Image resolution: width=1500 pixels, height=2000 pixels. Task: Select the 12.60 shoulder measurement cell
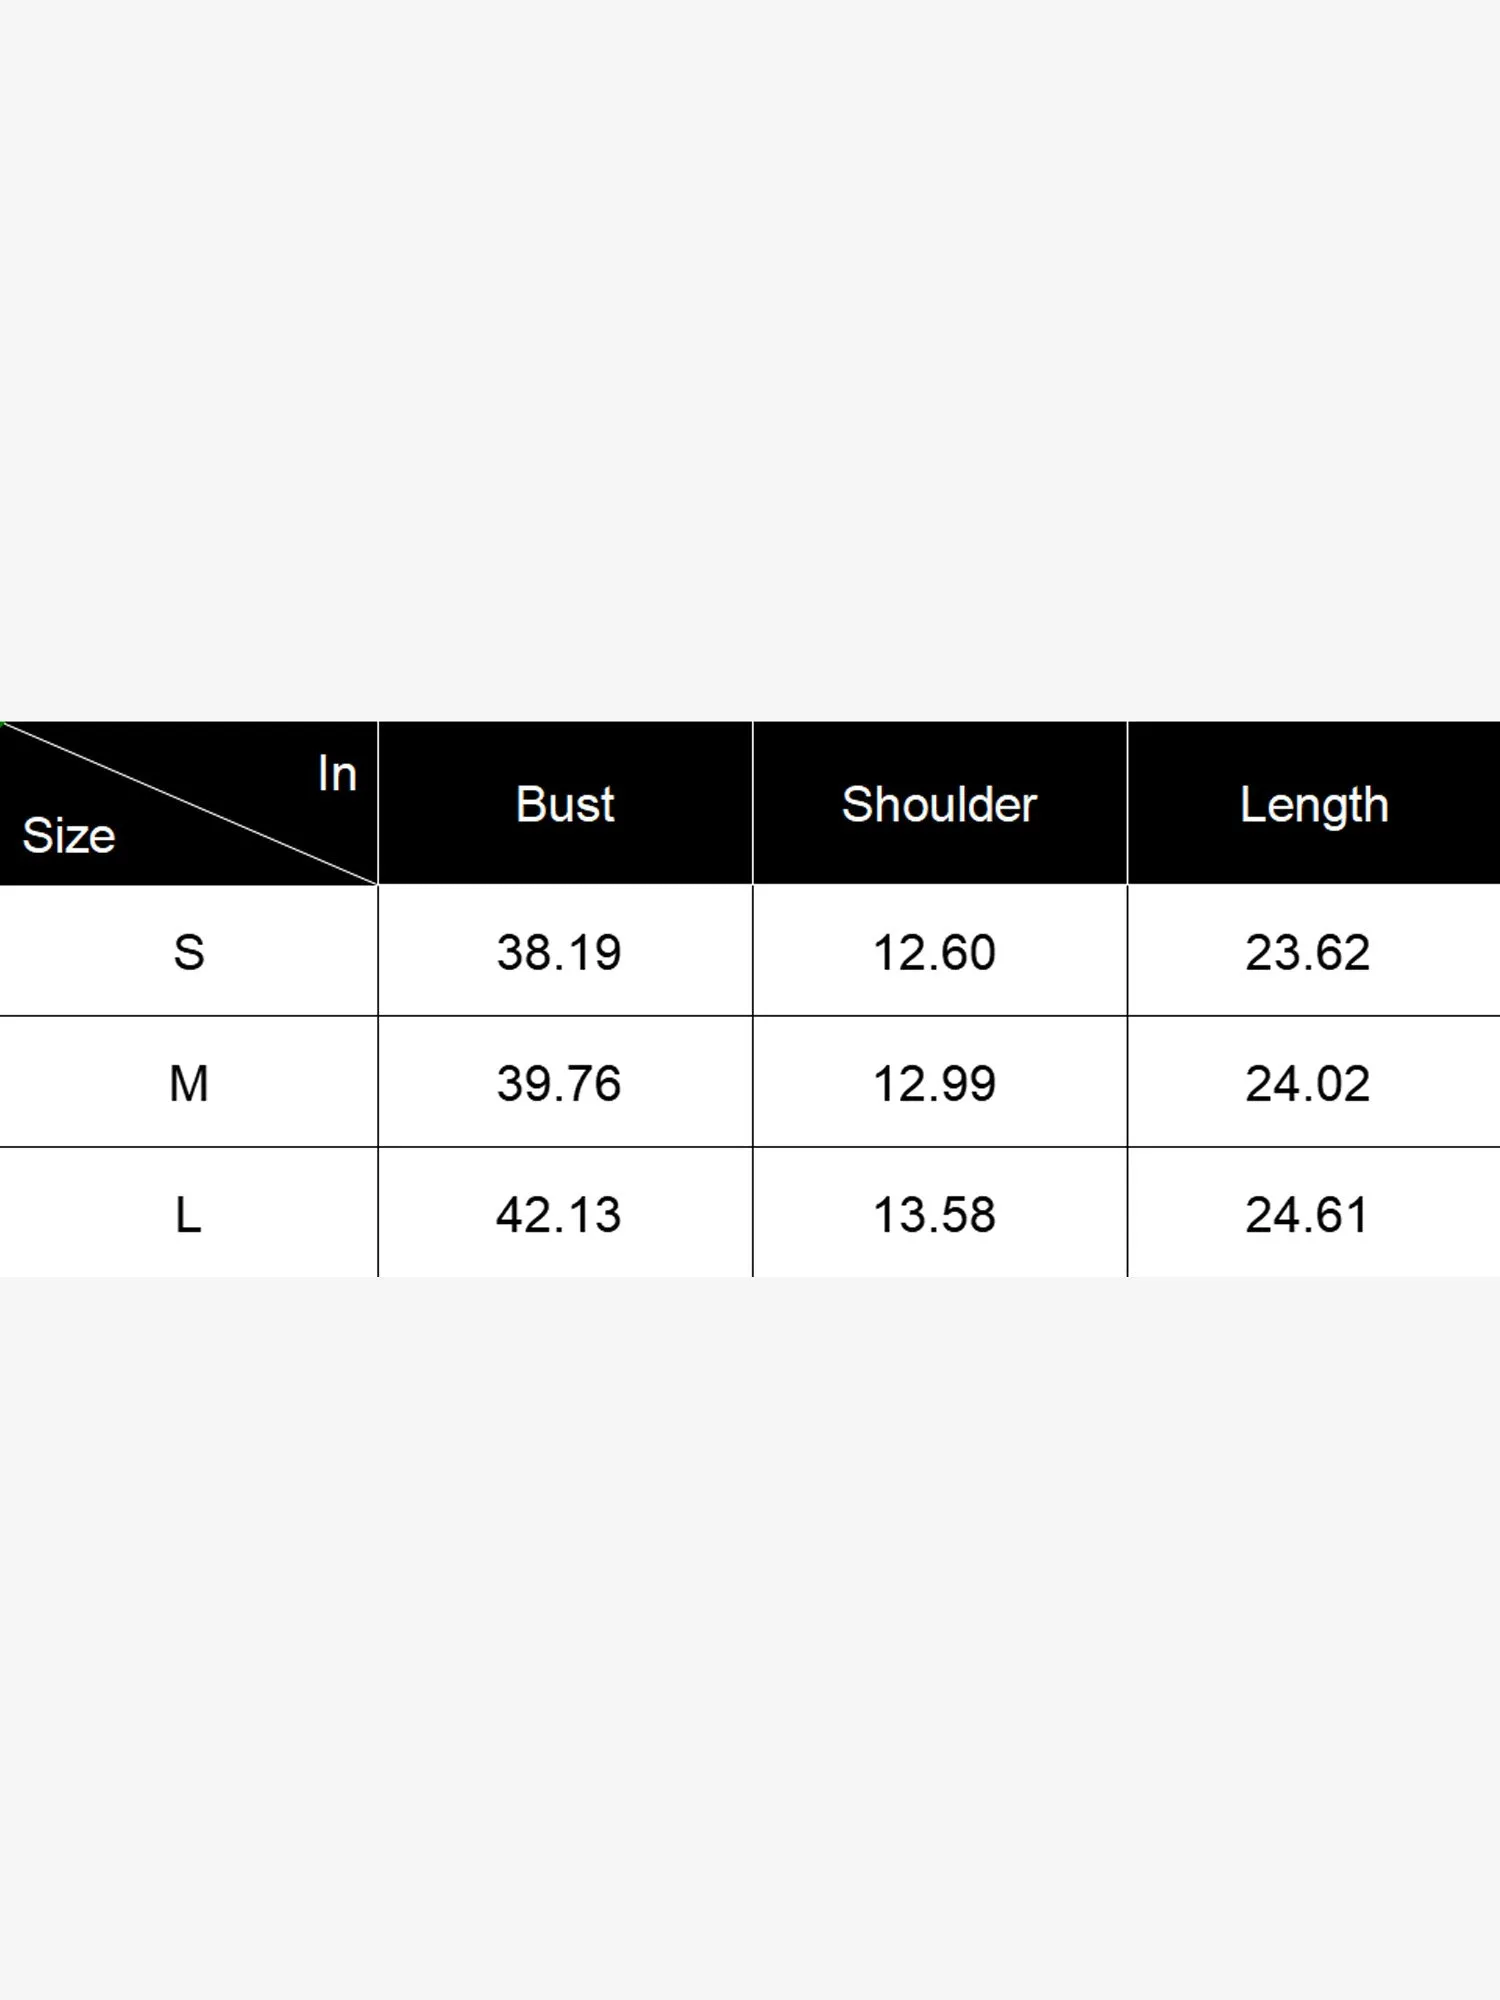pos(934,952)
